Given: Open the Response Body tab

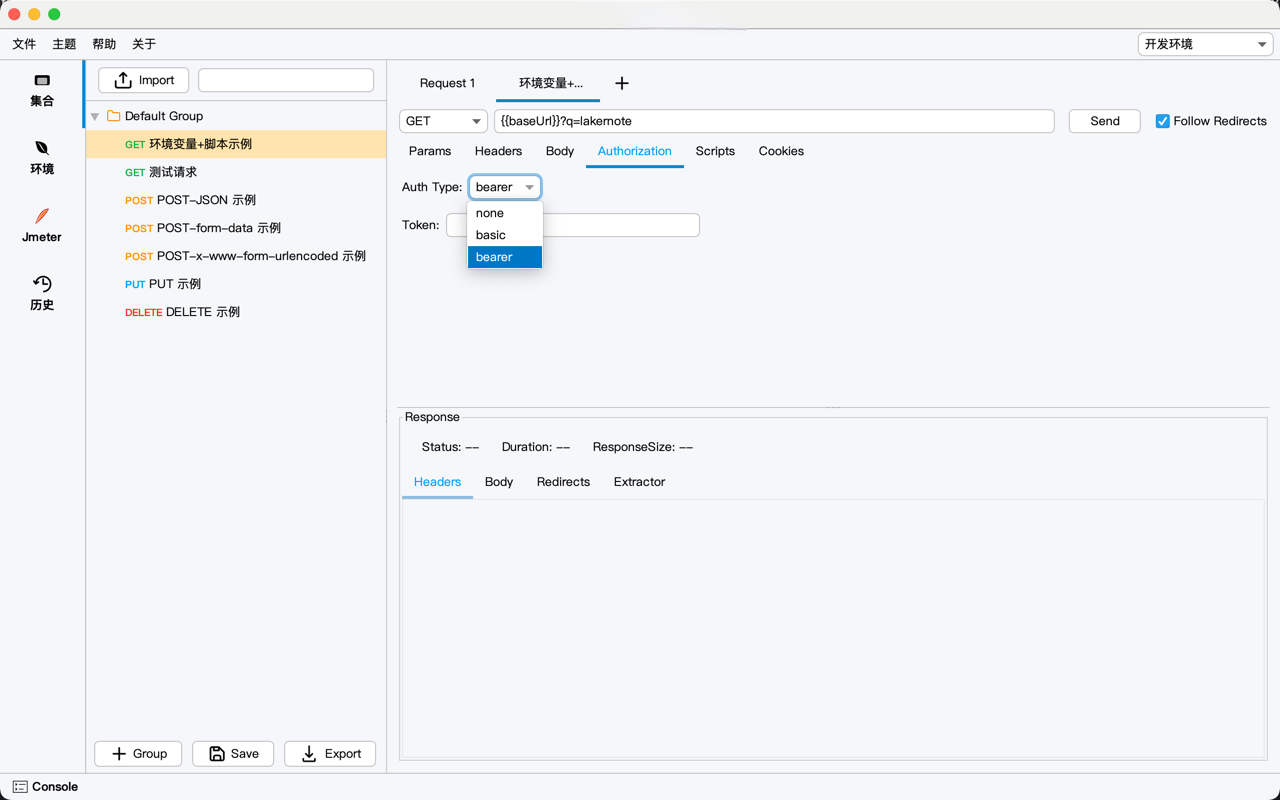Looking at the screenshot, I should click(499, 482).
